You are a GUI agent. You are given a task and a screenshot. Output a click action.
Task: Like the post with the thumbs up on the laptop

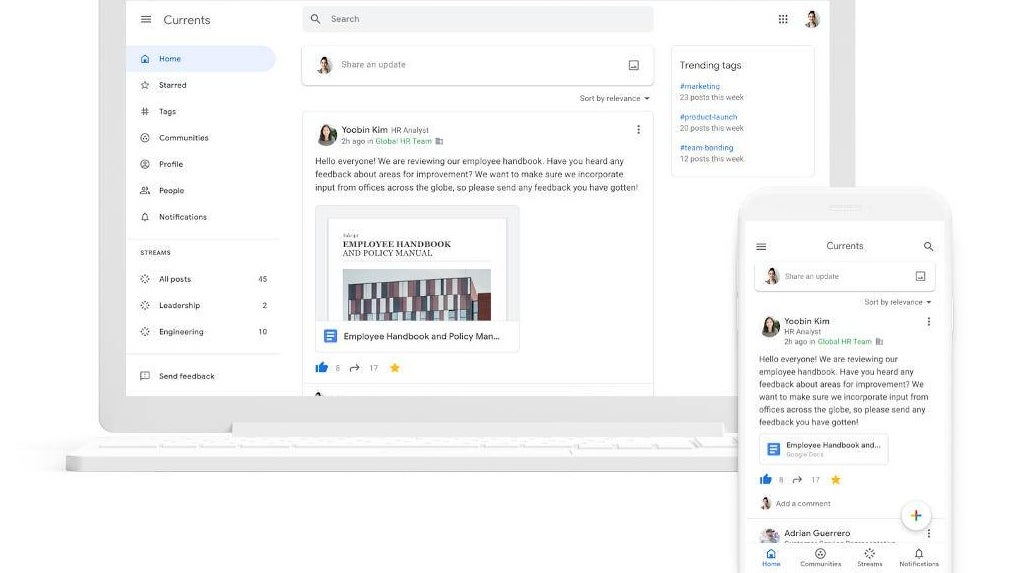coord(321,367)
